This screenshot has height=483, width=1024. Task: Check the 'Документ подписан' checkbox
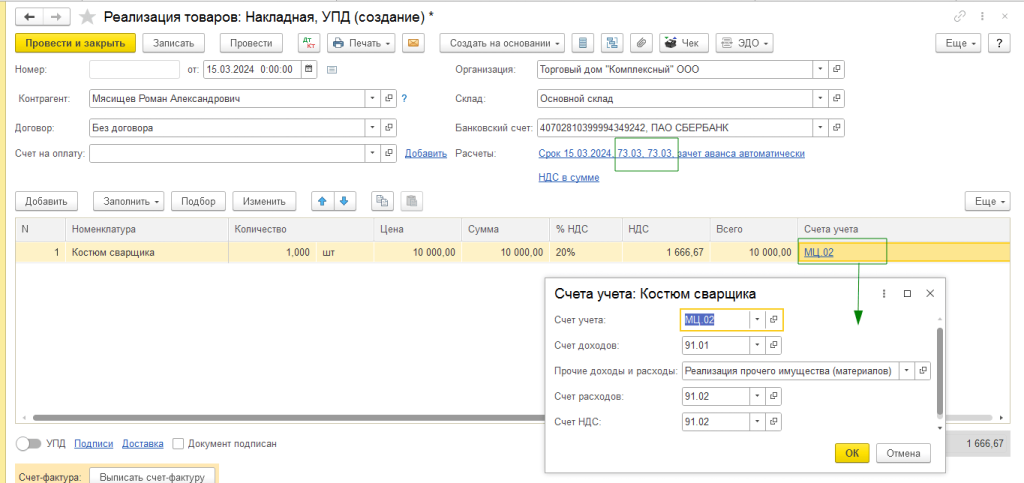click(x=178, y=443)
